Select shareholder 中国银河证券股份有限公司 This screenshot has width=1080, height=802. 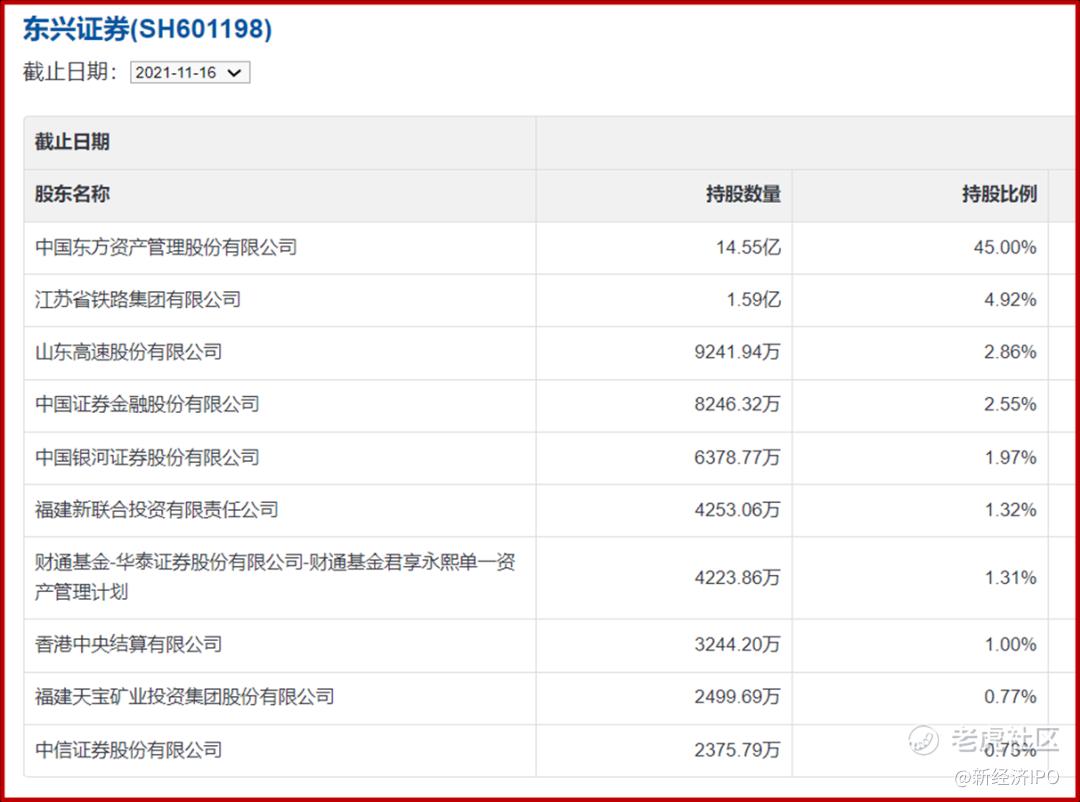pyautogui.click(x=147, y=457)
